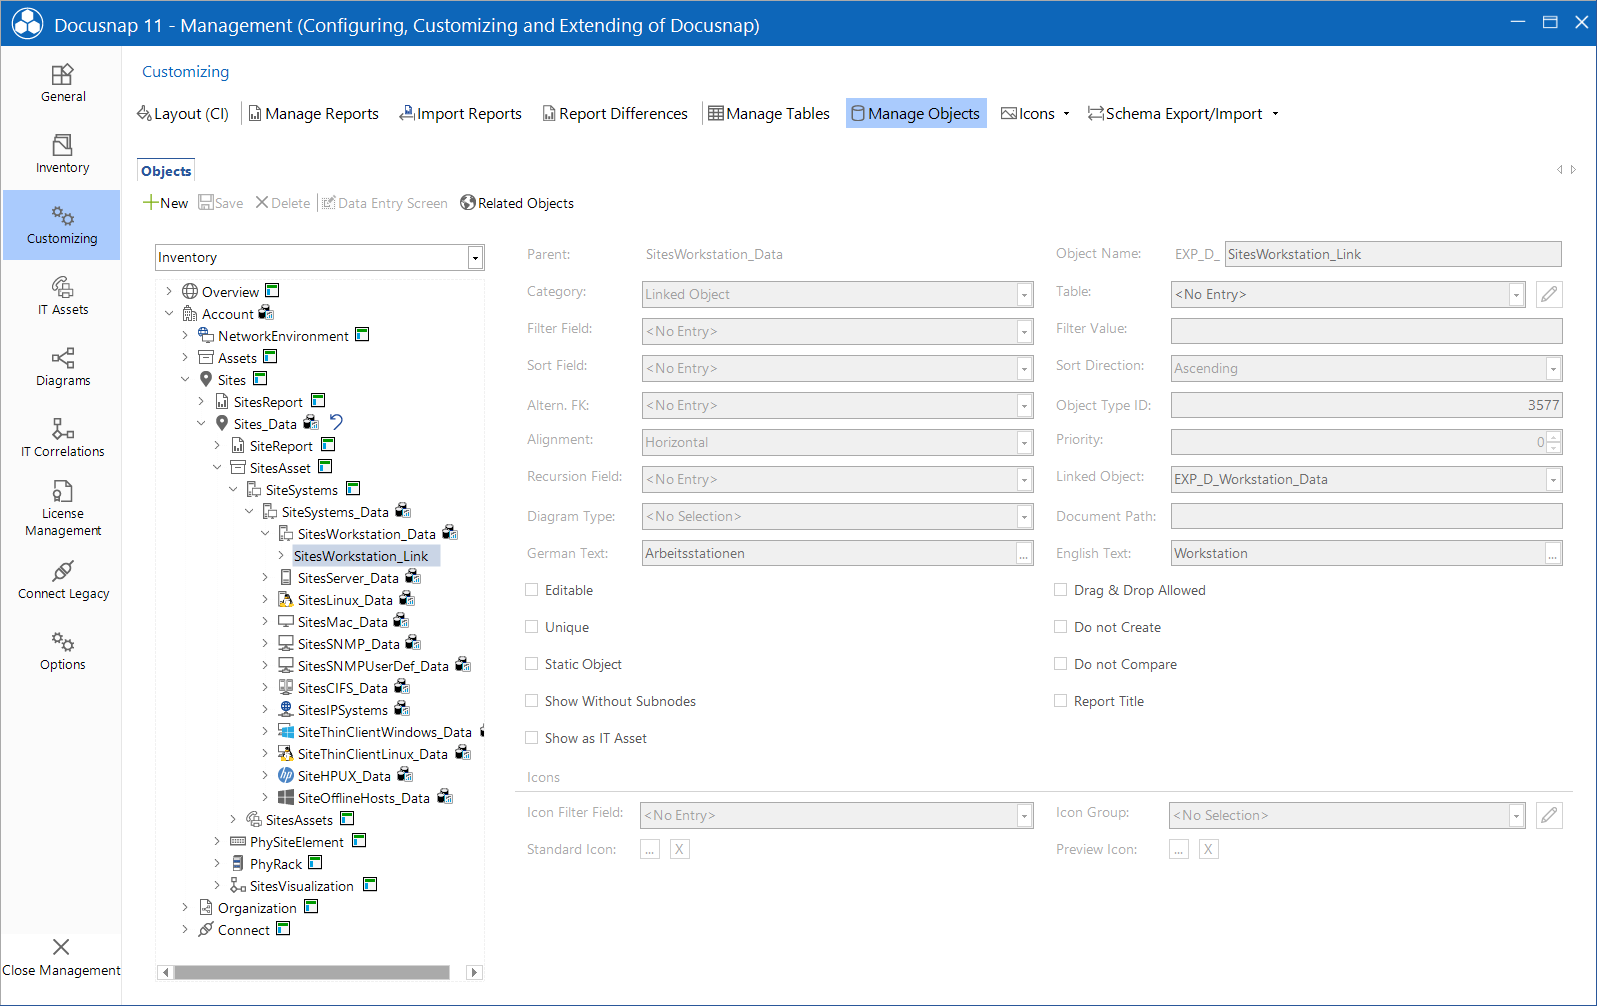
Task: Enable the Editable checkbox
Action: 532,590
